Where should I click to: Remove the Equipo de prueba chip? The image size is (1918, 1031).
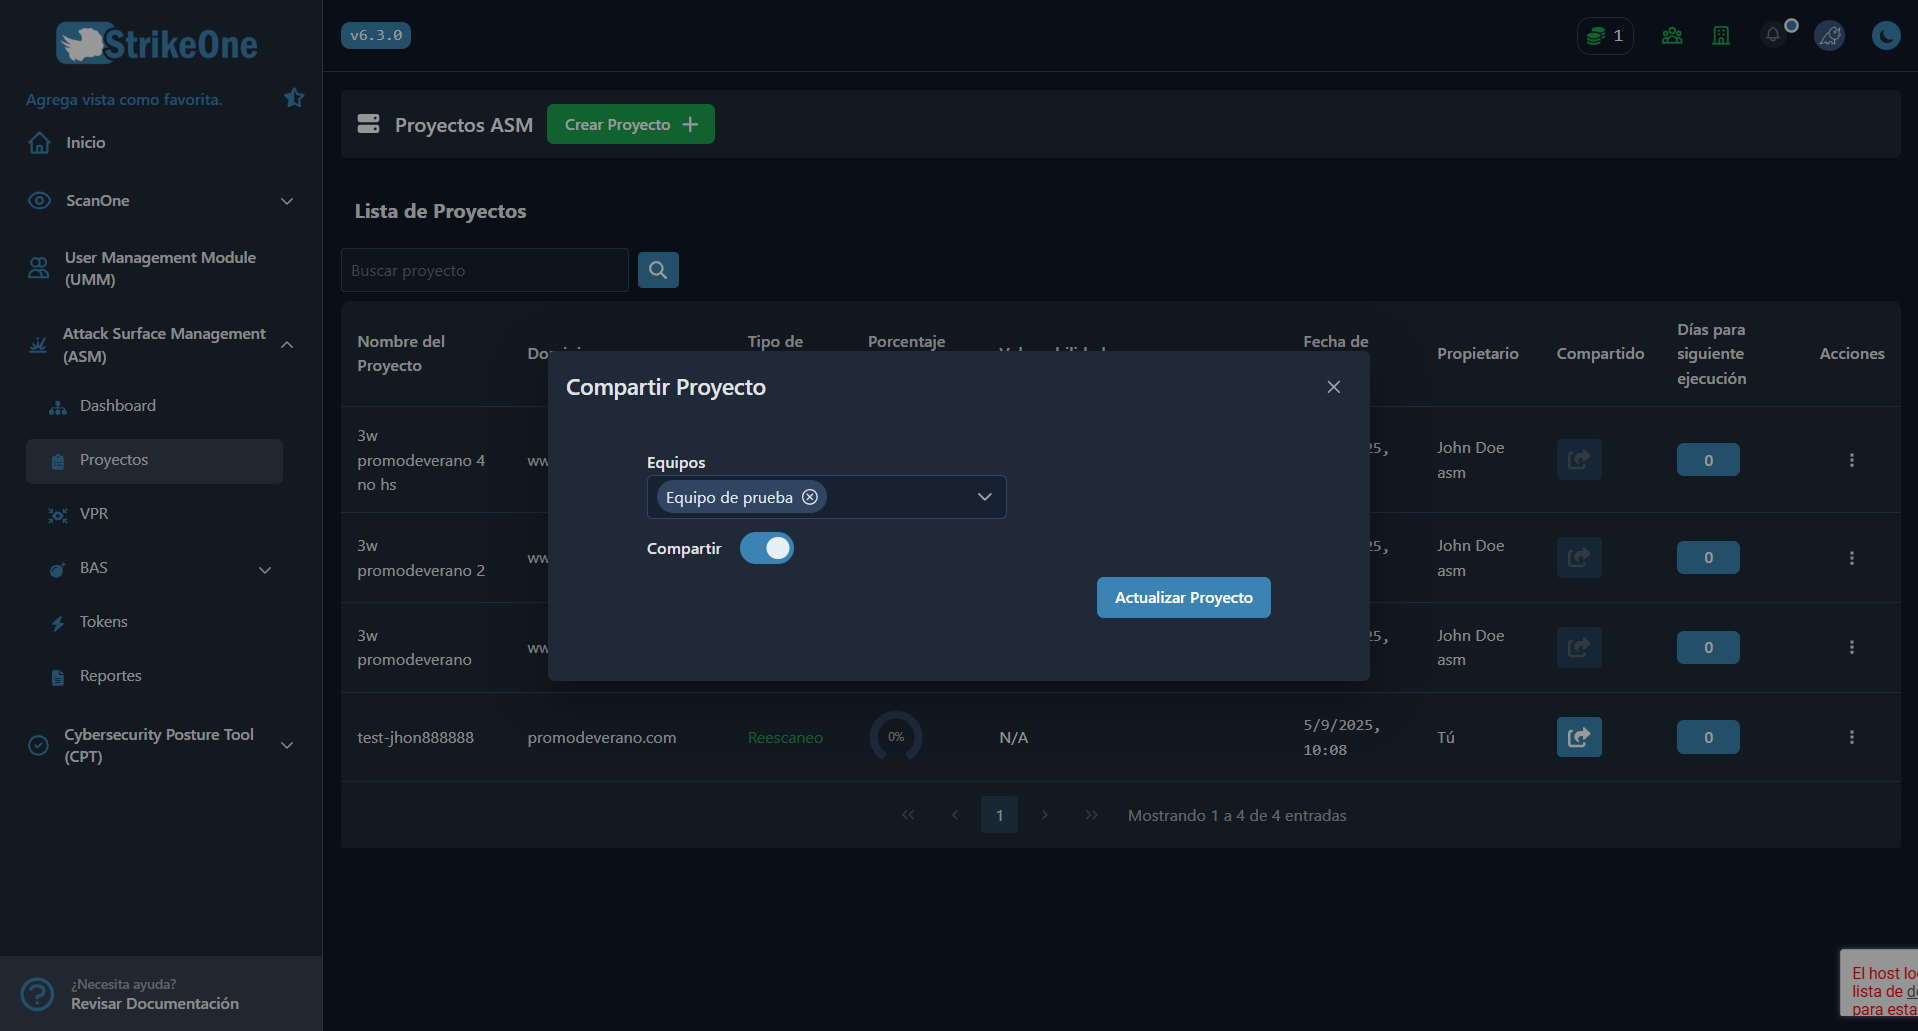810,497
